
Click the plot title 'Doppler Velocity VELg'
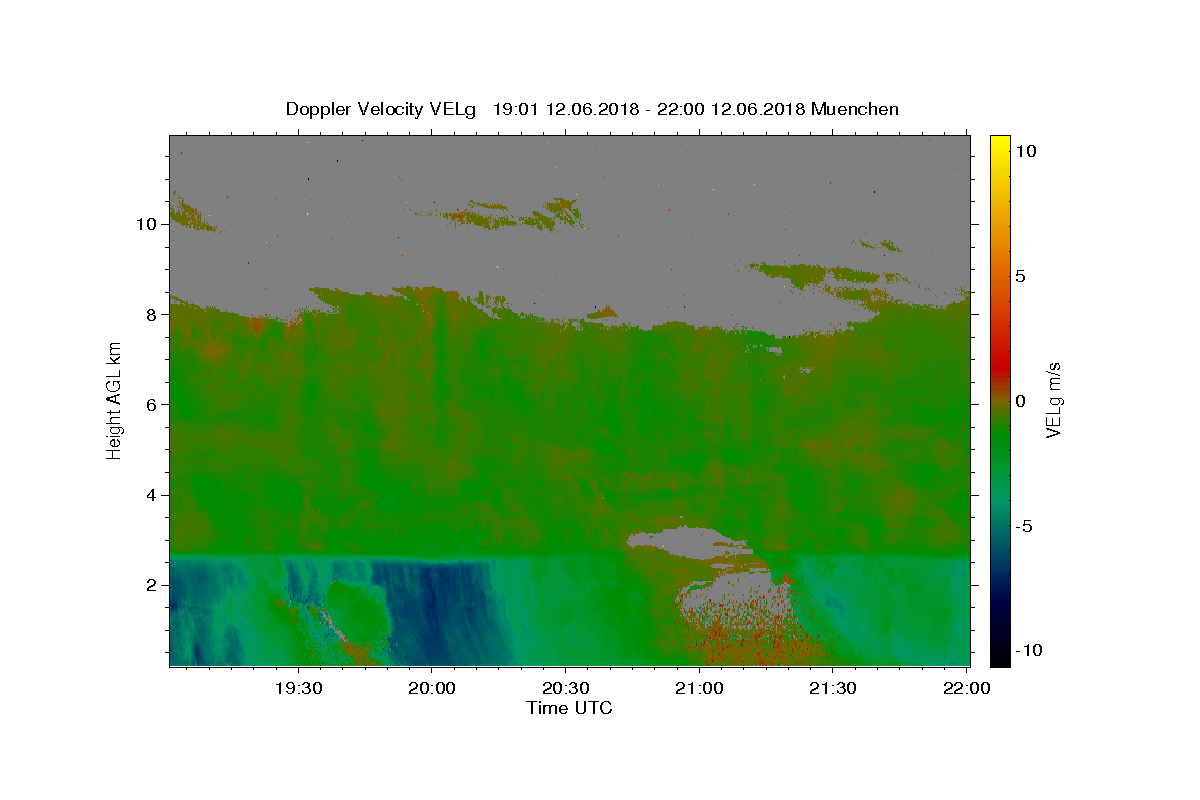pos(381,109)
